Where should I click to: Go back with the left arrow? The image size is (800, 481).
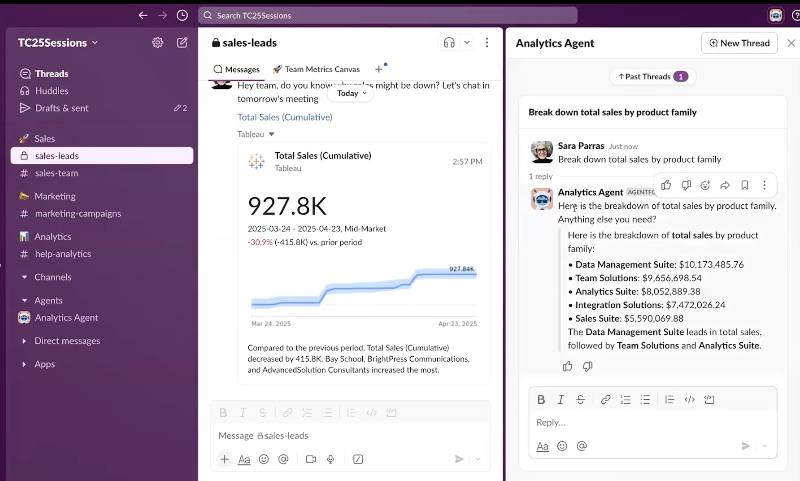[143, 15]
